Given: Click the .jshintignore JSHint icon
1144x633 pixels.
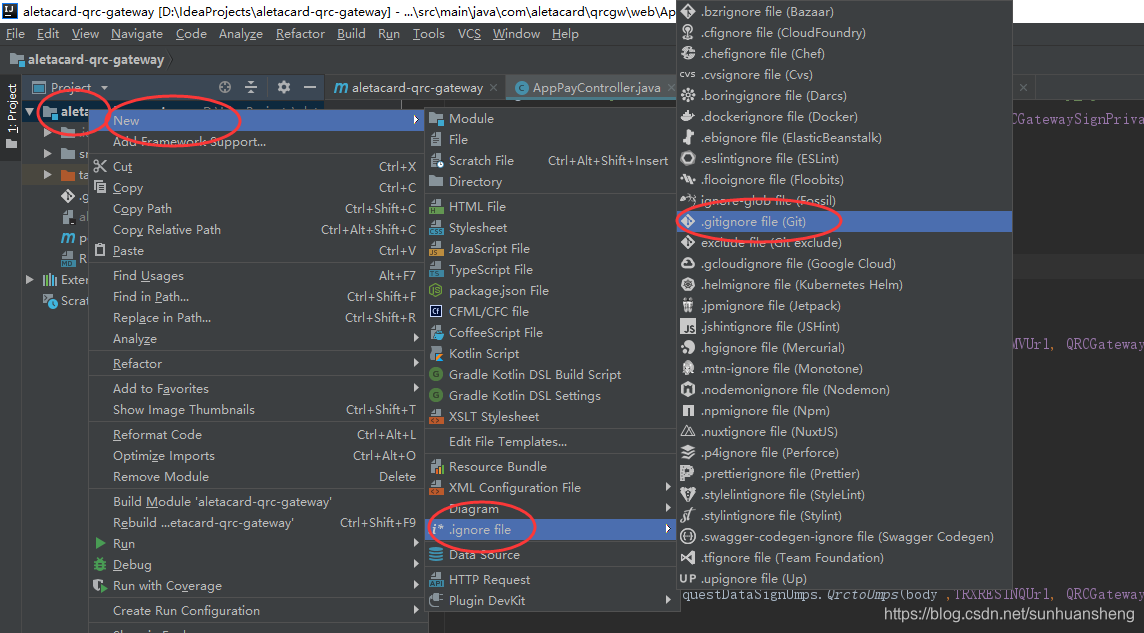Looking at the screenshot, I should (x=688, y=327).
